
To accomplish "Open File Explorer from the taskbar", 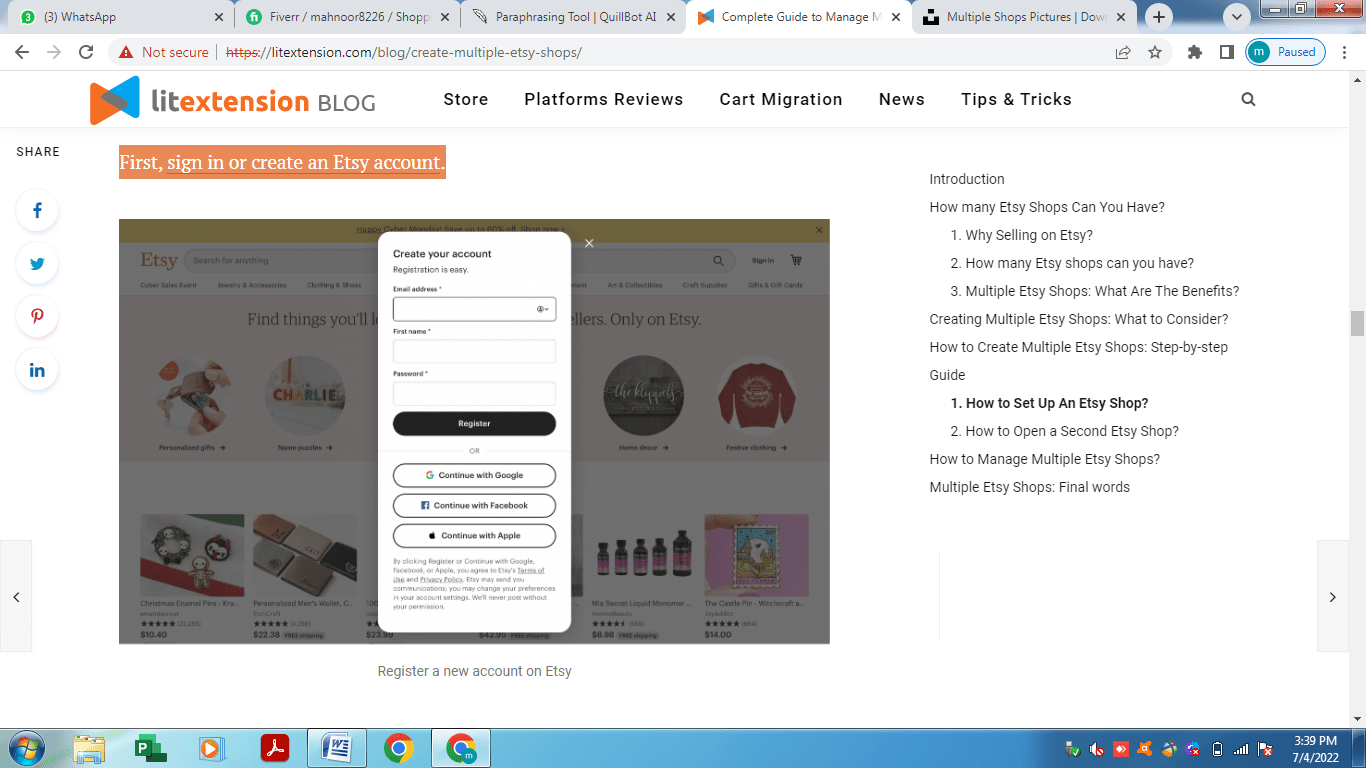I will click(89, 748).
